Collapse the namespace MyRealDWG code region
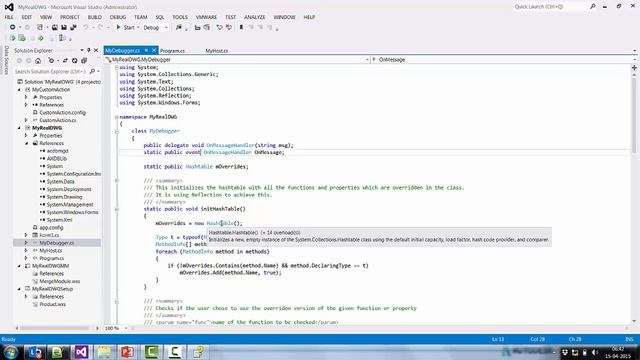This screenshot has height=360, width=640. click(116, 117)
